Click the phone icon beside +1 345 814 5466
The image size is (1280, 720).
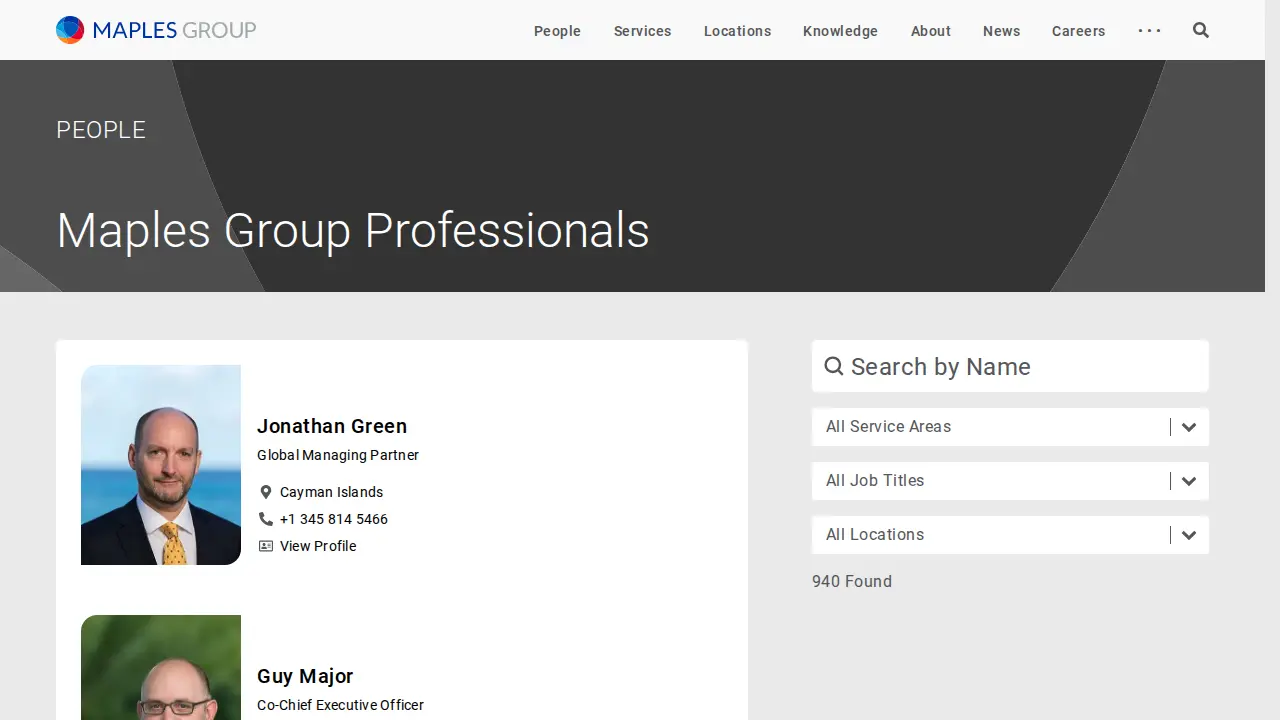tap(266, 519)
